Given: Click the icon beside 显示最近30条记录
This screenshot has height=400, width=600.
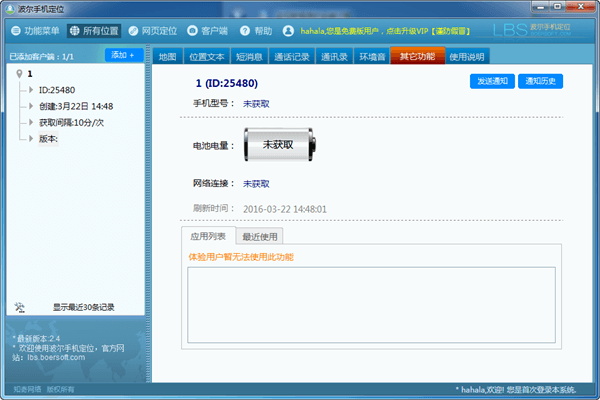Looking at the screenshot, I should coord(20,307).
